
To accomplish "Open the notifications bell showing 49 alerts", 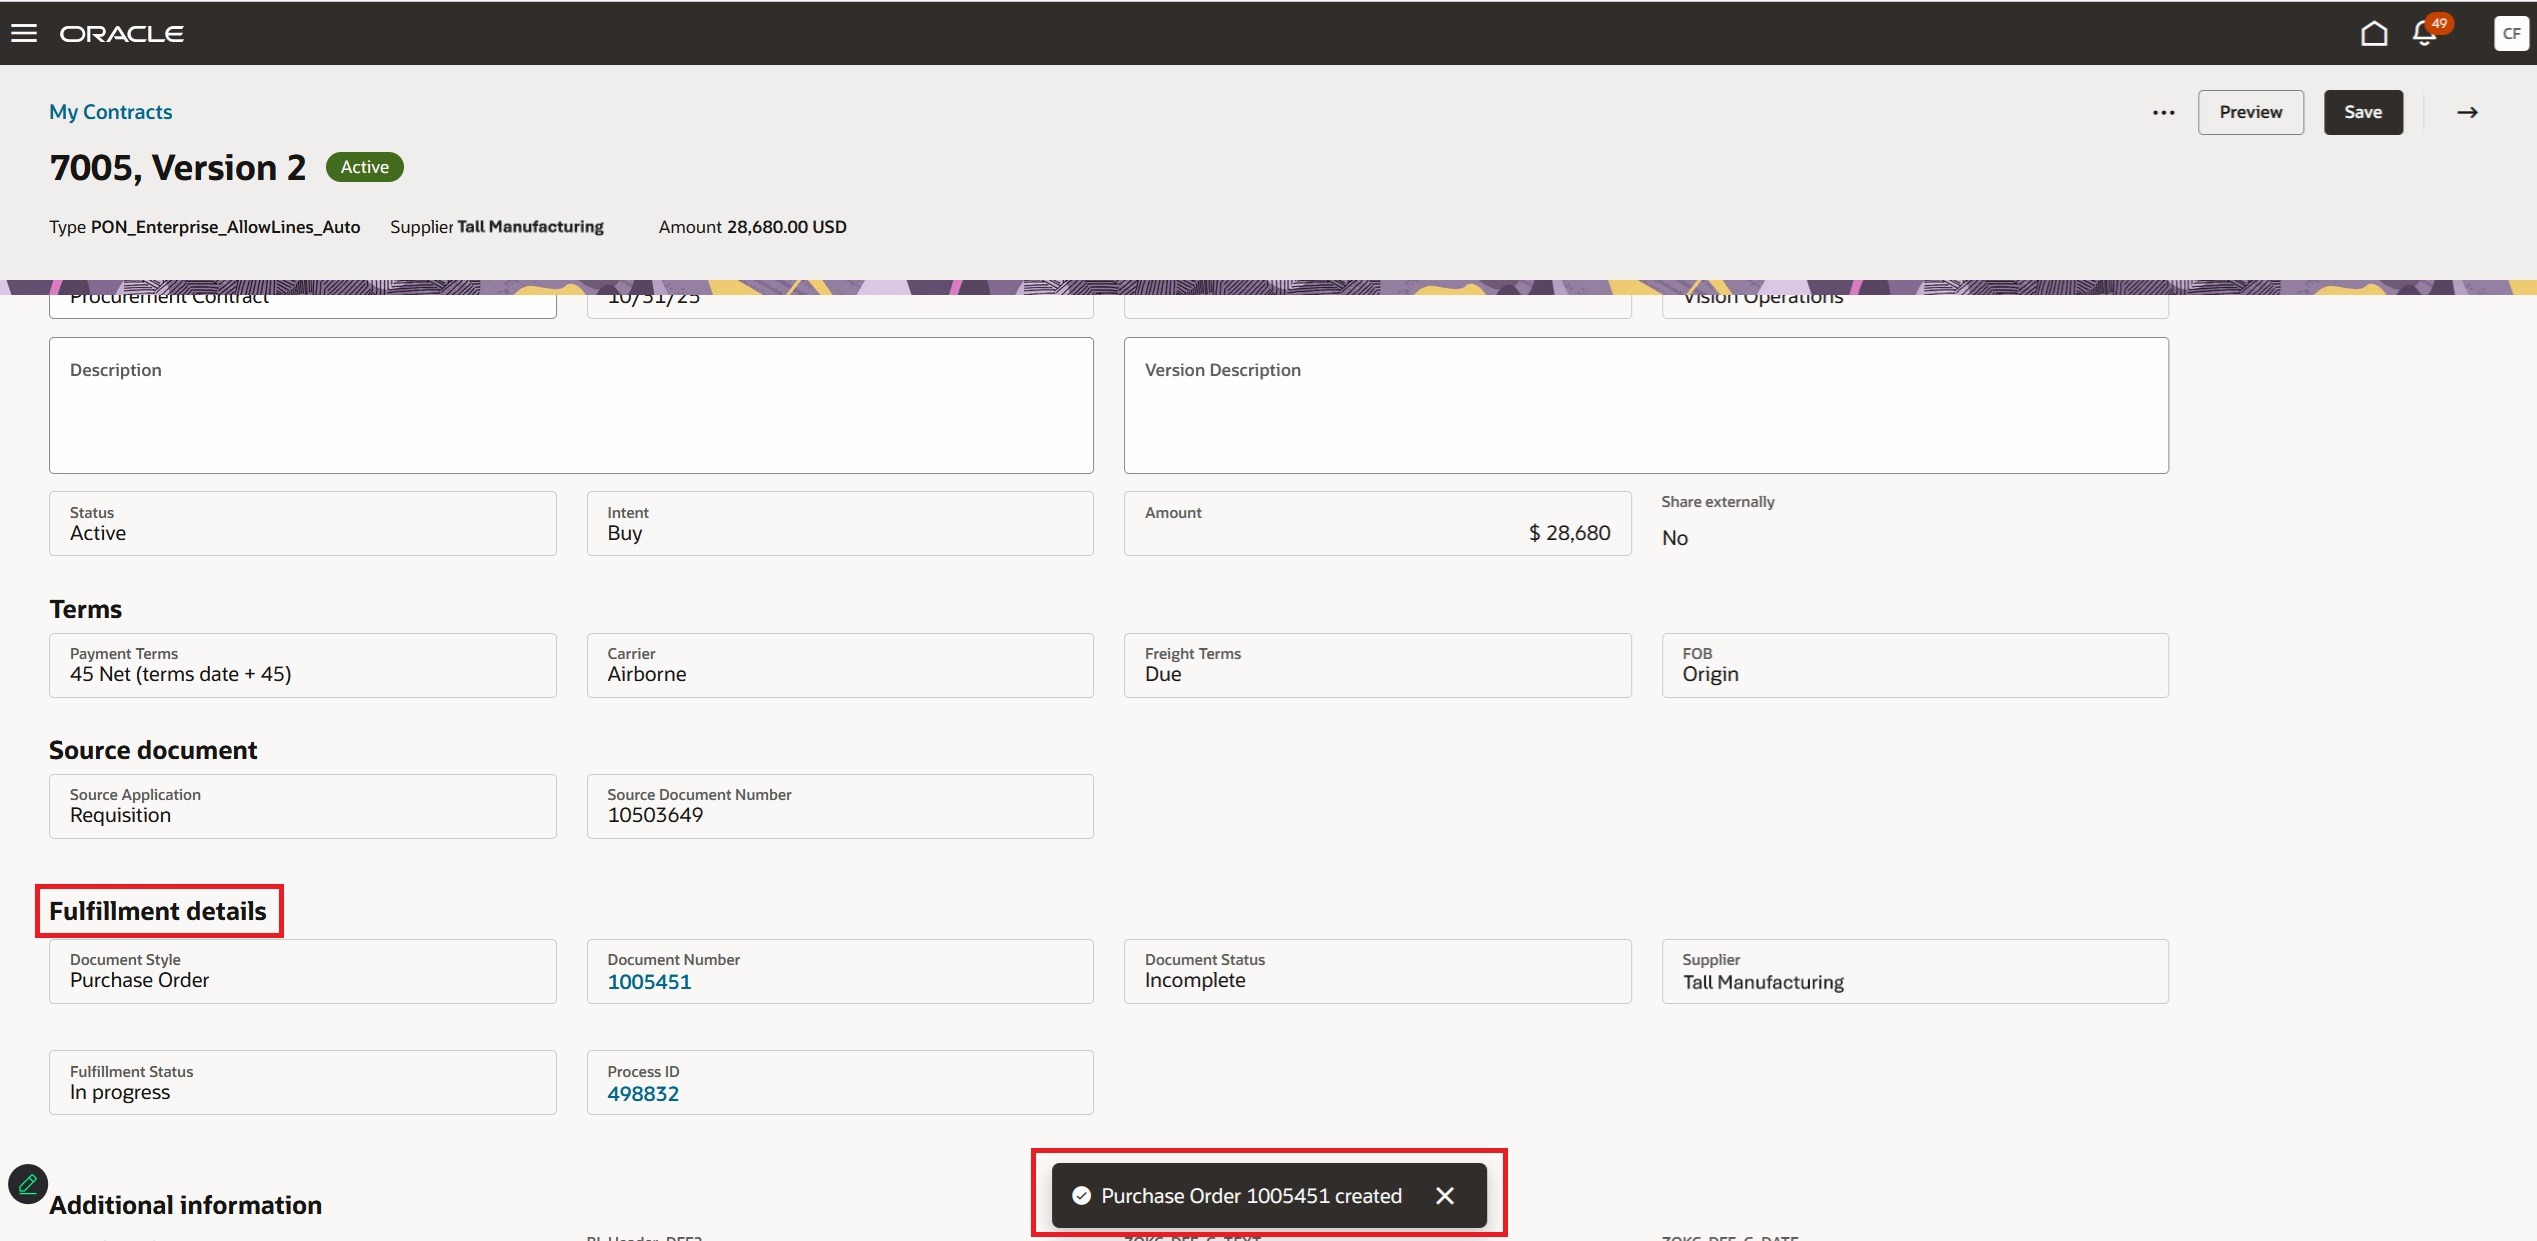I will 2424,32.
